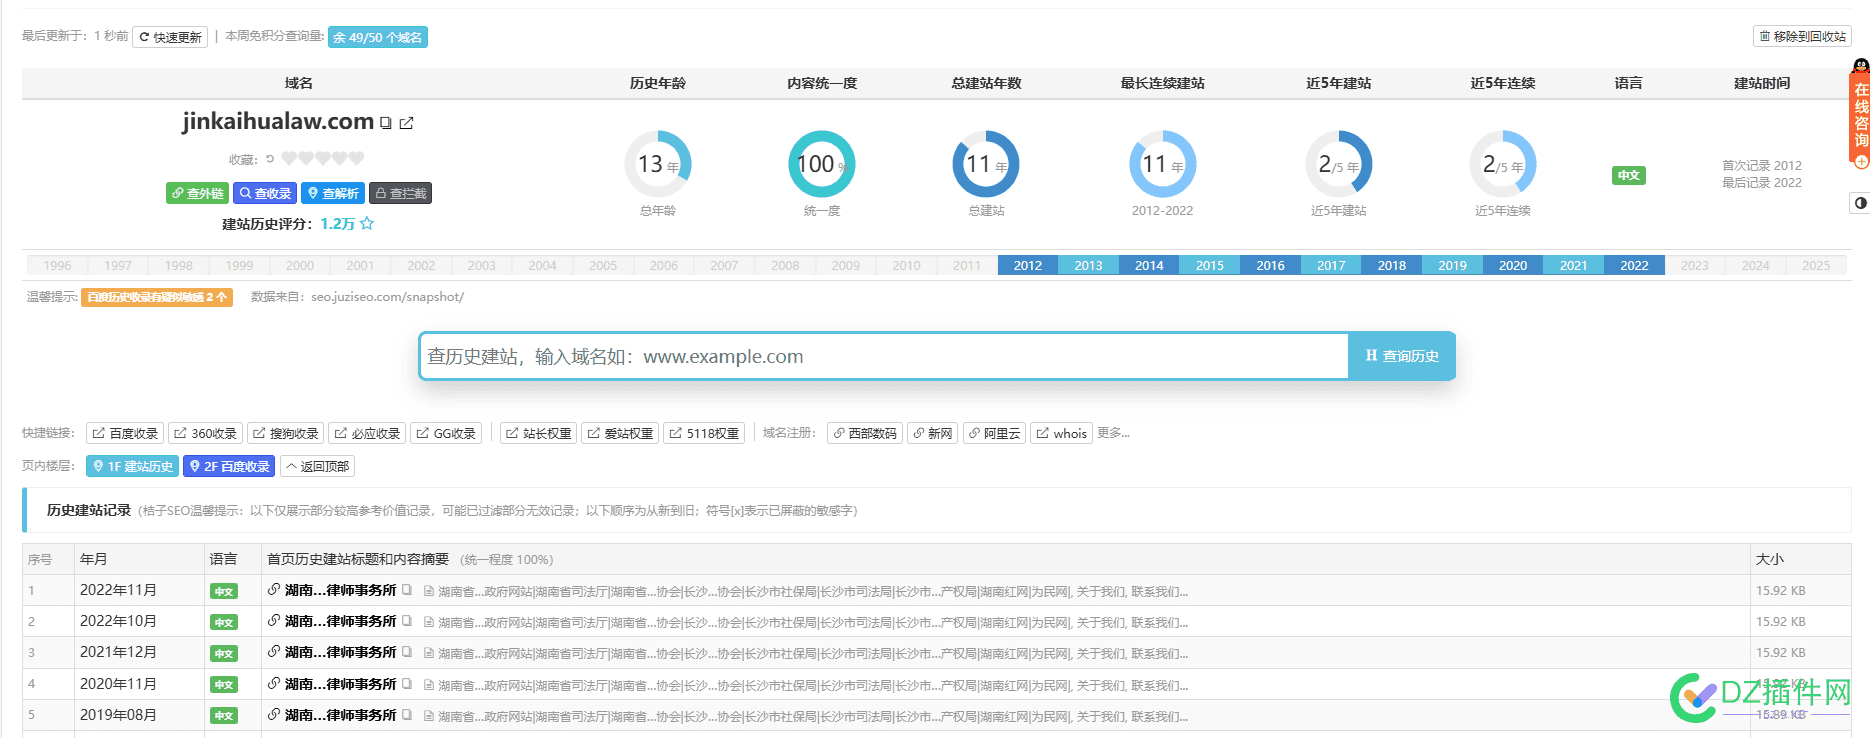This screenshot has height=738, width=1870.
Task: Open the 360收录 quick link
Action: 205,433
